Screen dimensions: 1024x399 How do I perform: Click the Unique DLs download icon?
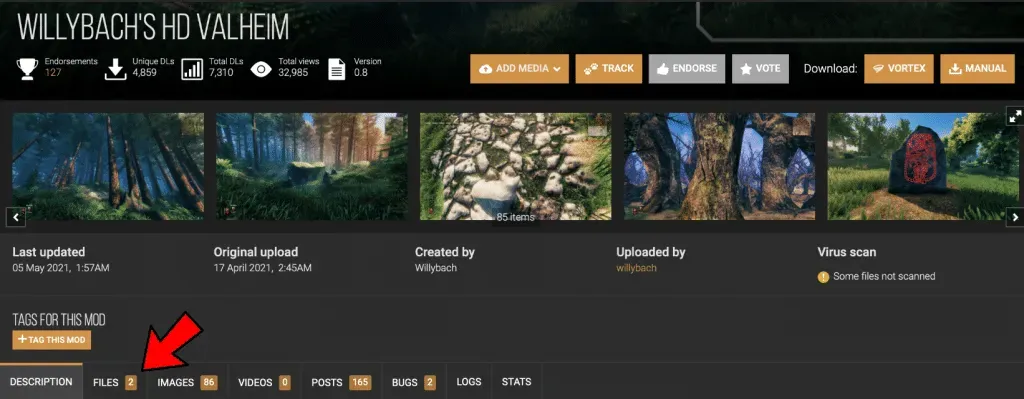pyautogui.click(x=115, y=69)
